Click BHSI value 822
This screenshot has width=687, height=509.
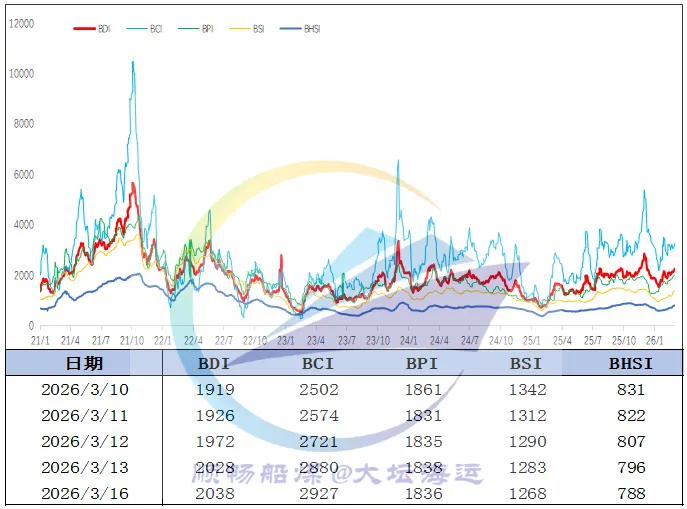pos(631,415)
